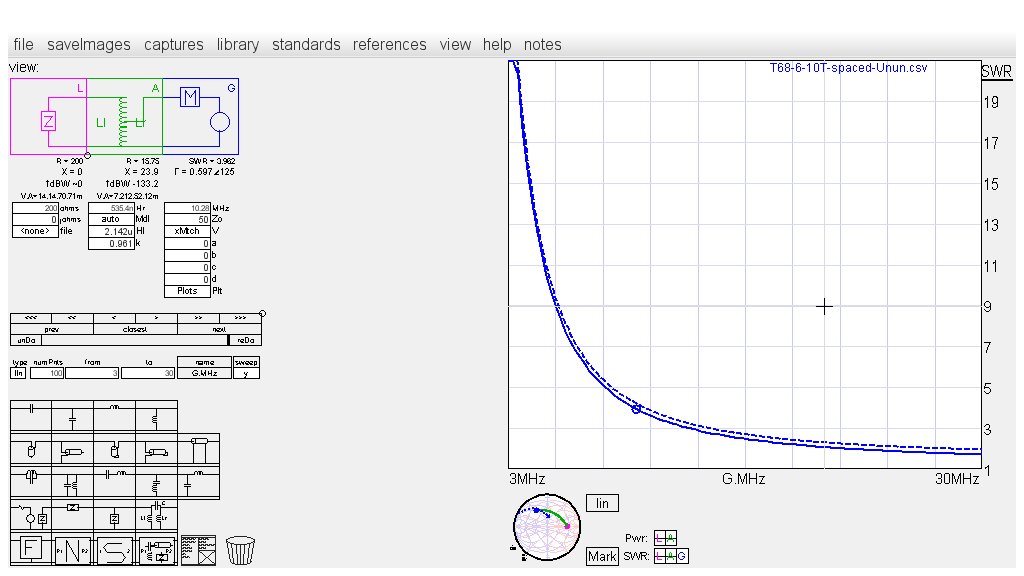The width and height of the screenshot is (1024, 576).
Task: Open the saveImages menu
Action: coord(89,44)
